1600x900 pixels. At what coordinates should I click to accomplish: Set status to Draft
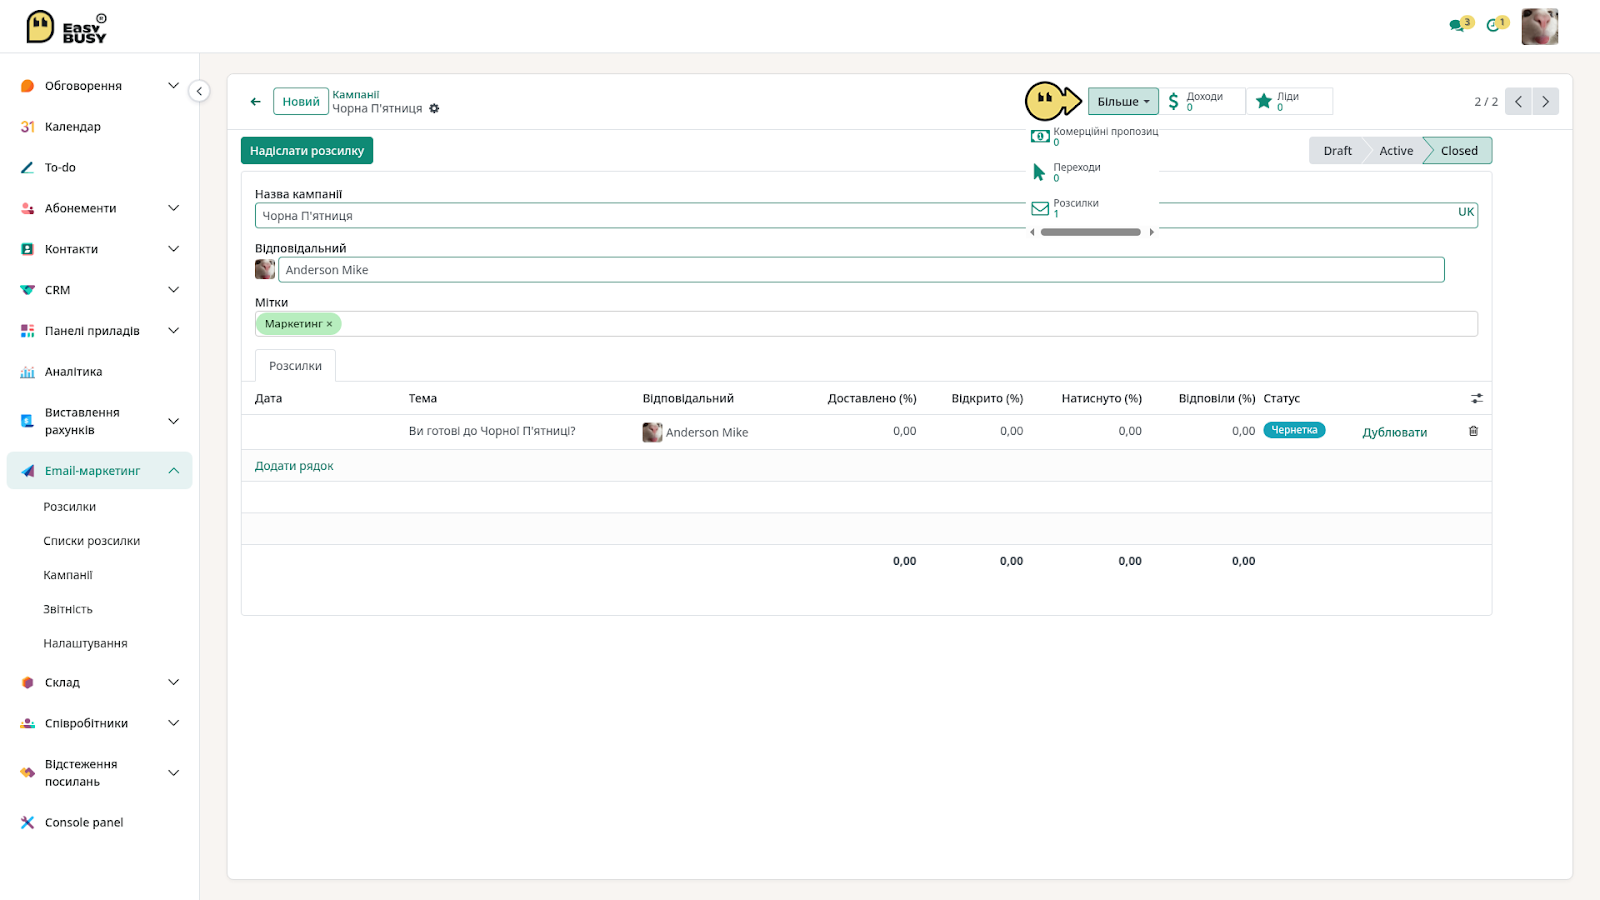click(x=1337, y=151)
